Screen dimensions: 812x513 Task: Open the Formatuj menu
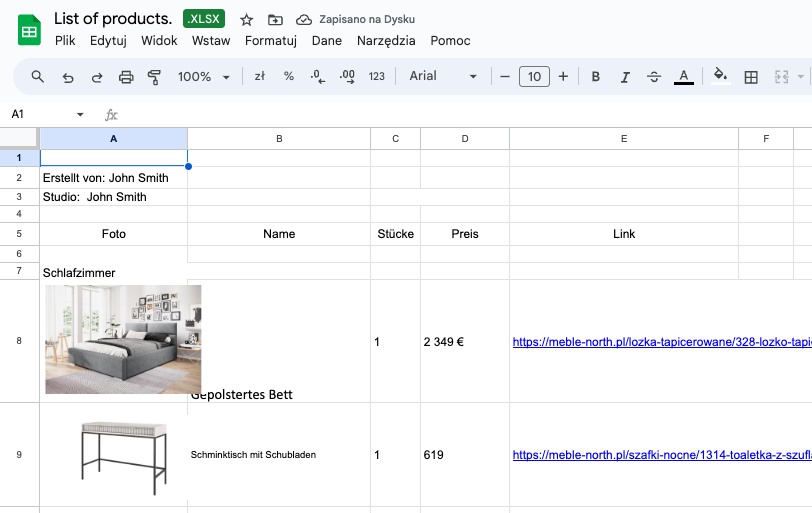(x=271, y=41)
